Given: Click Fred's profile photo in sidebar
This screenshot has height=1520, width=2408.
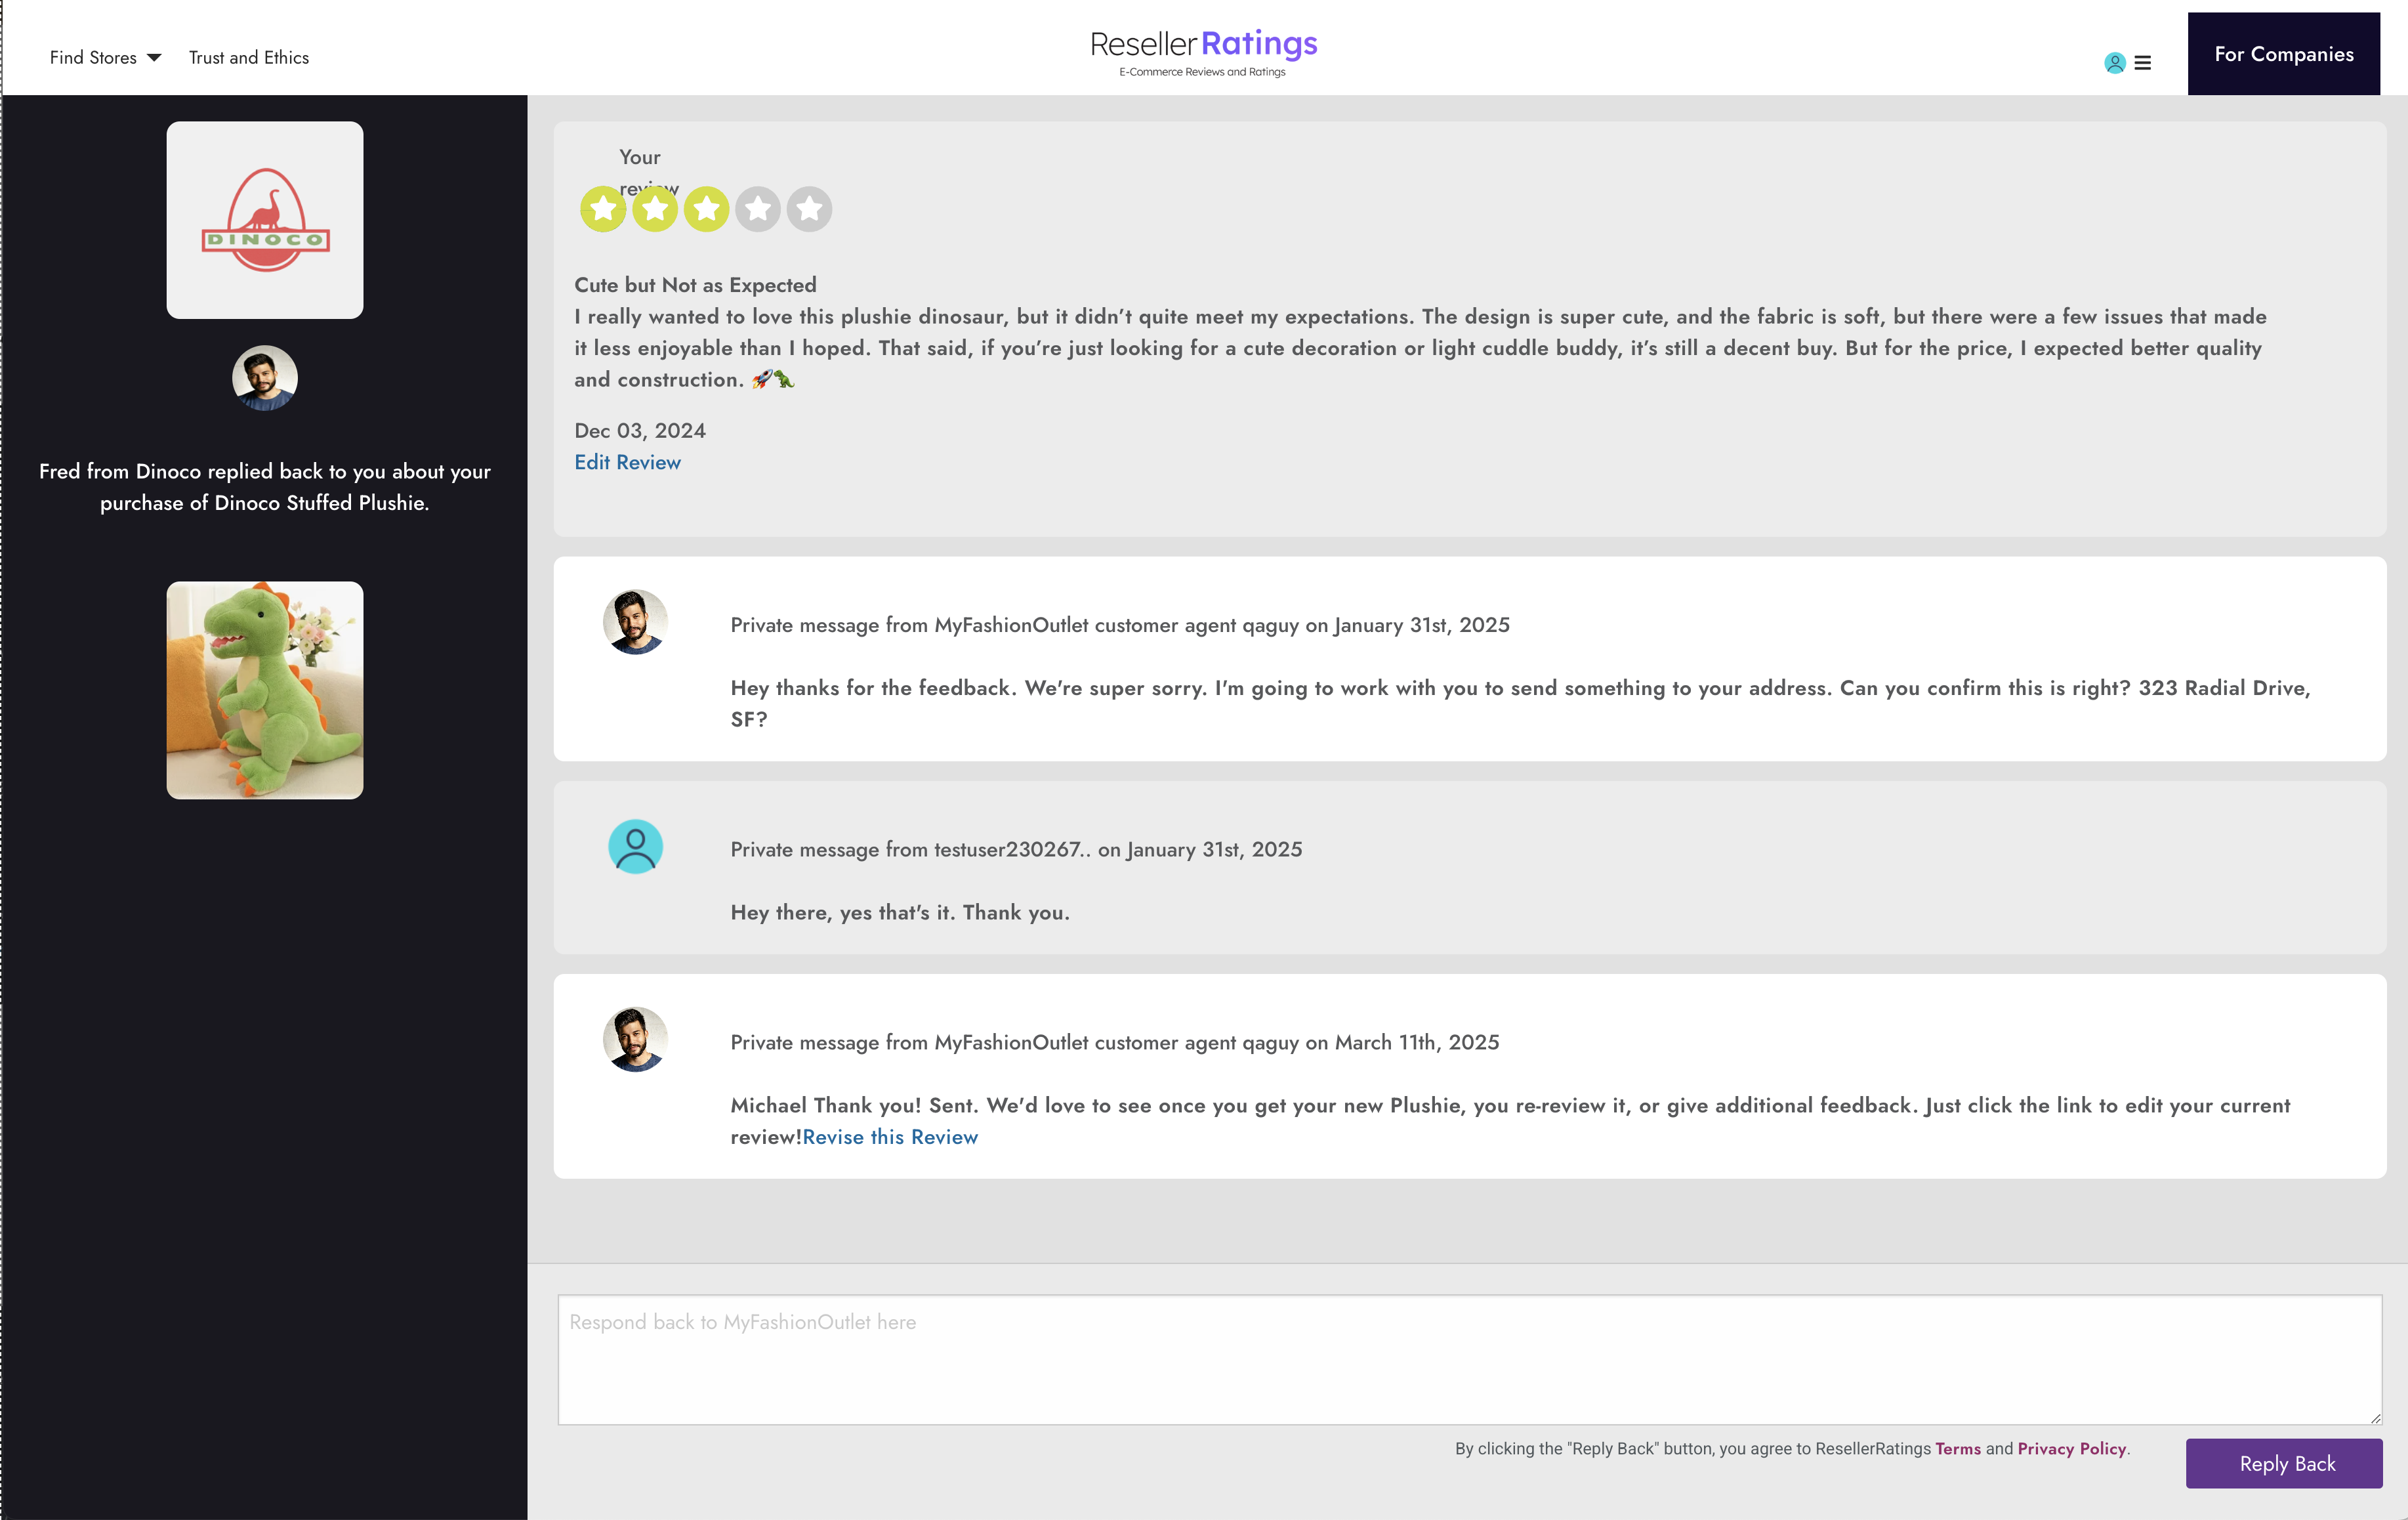Looking at the screenshot, I should coord(265,378).
